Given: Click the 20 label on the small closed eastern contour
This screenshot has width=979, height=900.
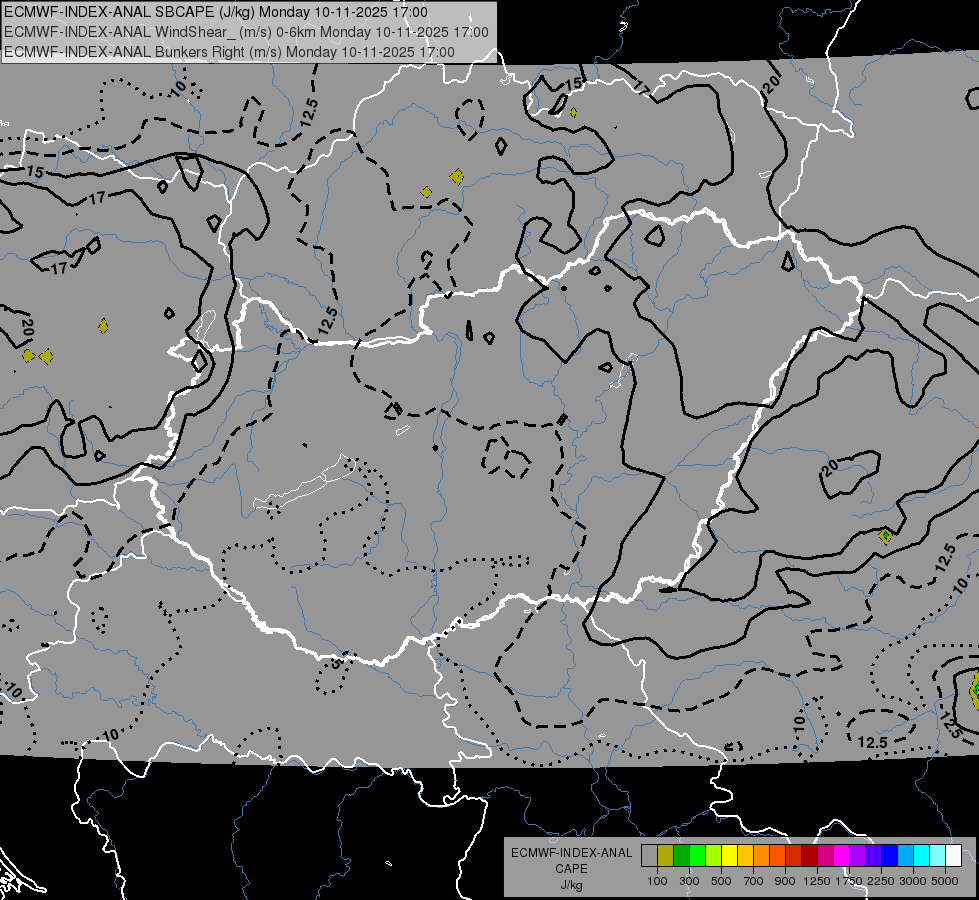Looking at the screenshot, I should (x=830, y=468).
